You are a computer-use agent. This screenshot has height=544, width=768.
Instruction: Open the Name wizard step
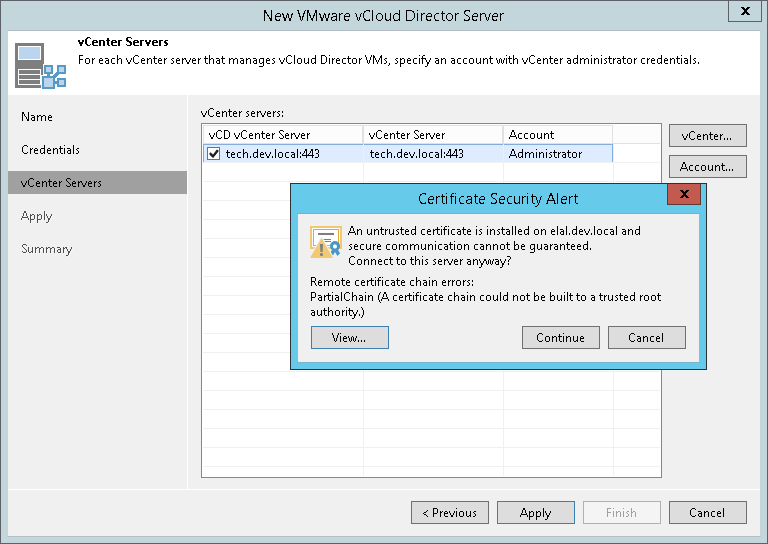[37, 117]
